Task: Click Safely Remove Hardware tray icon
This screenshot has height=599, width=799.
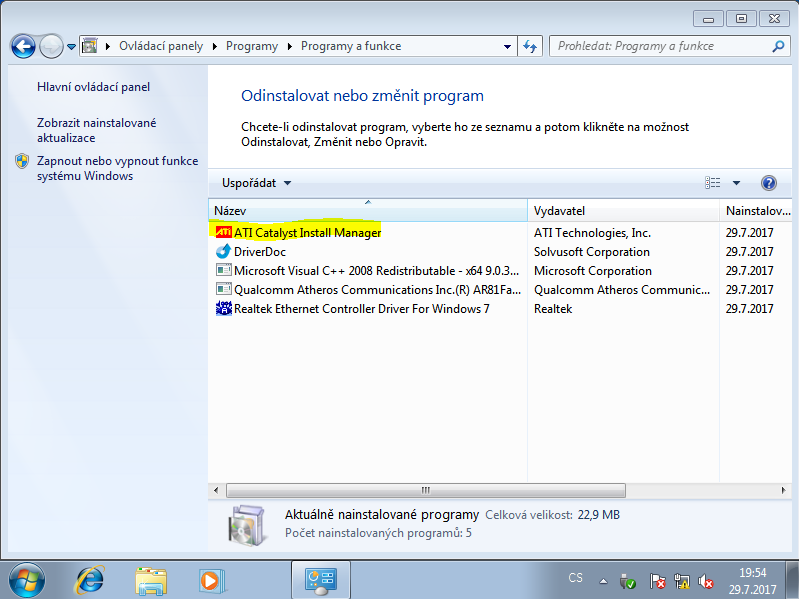Action: pos(628,581)
